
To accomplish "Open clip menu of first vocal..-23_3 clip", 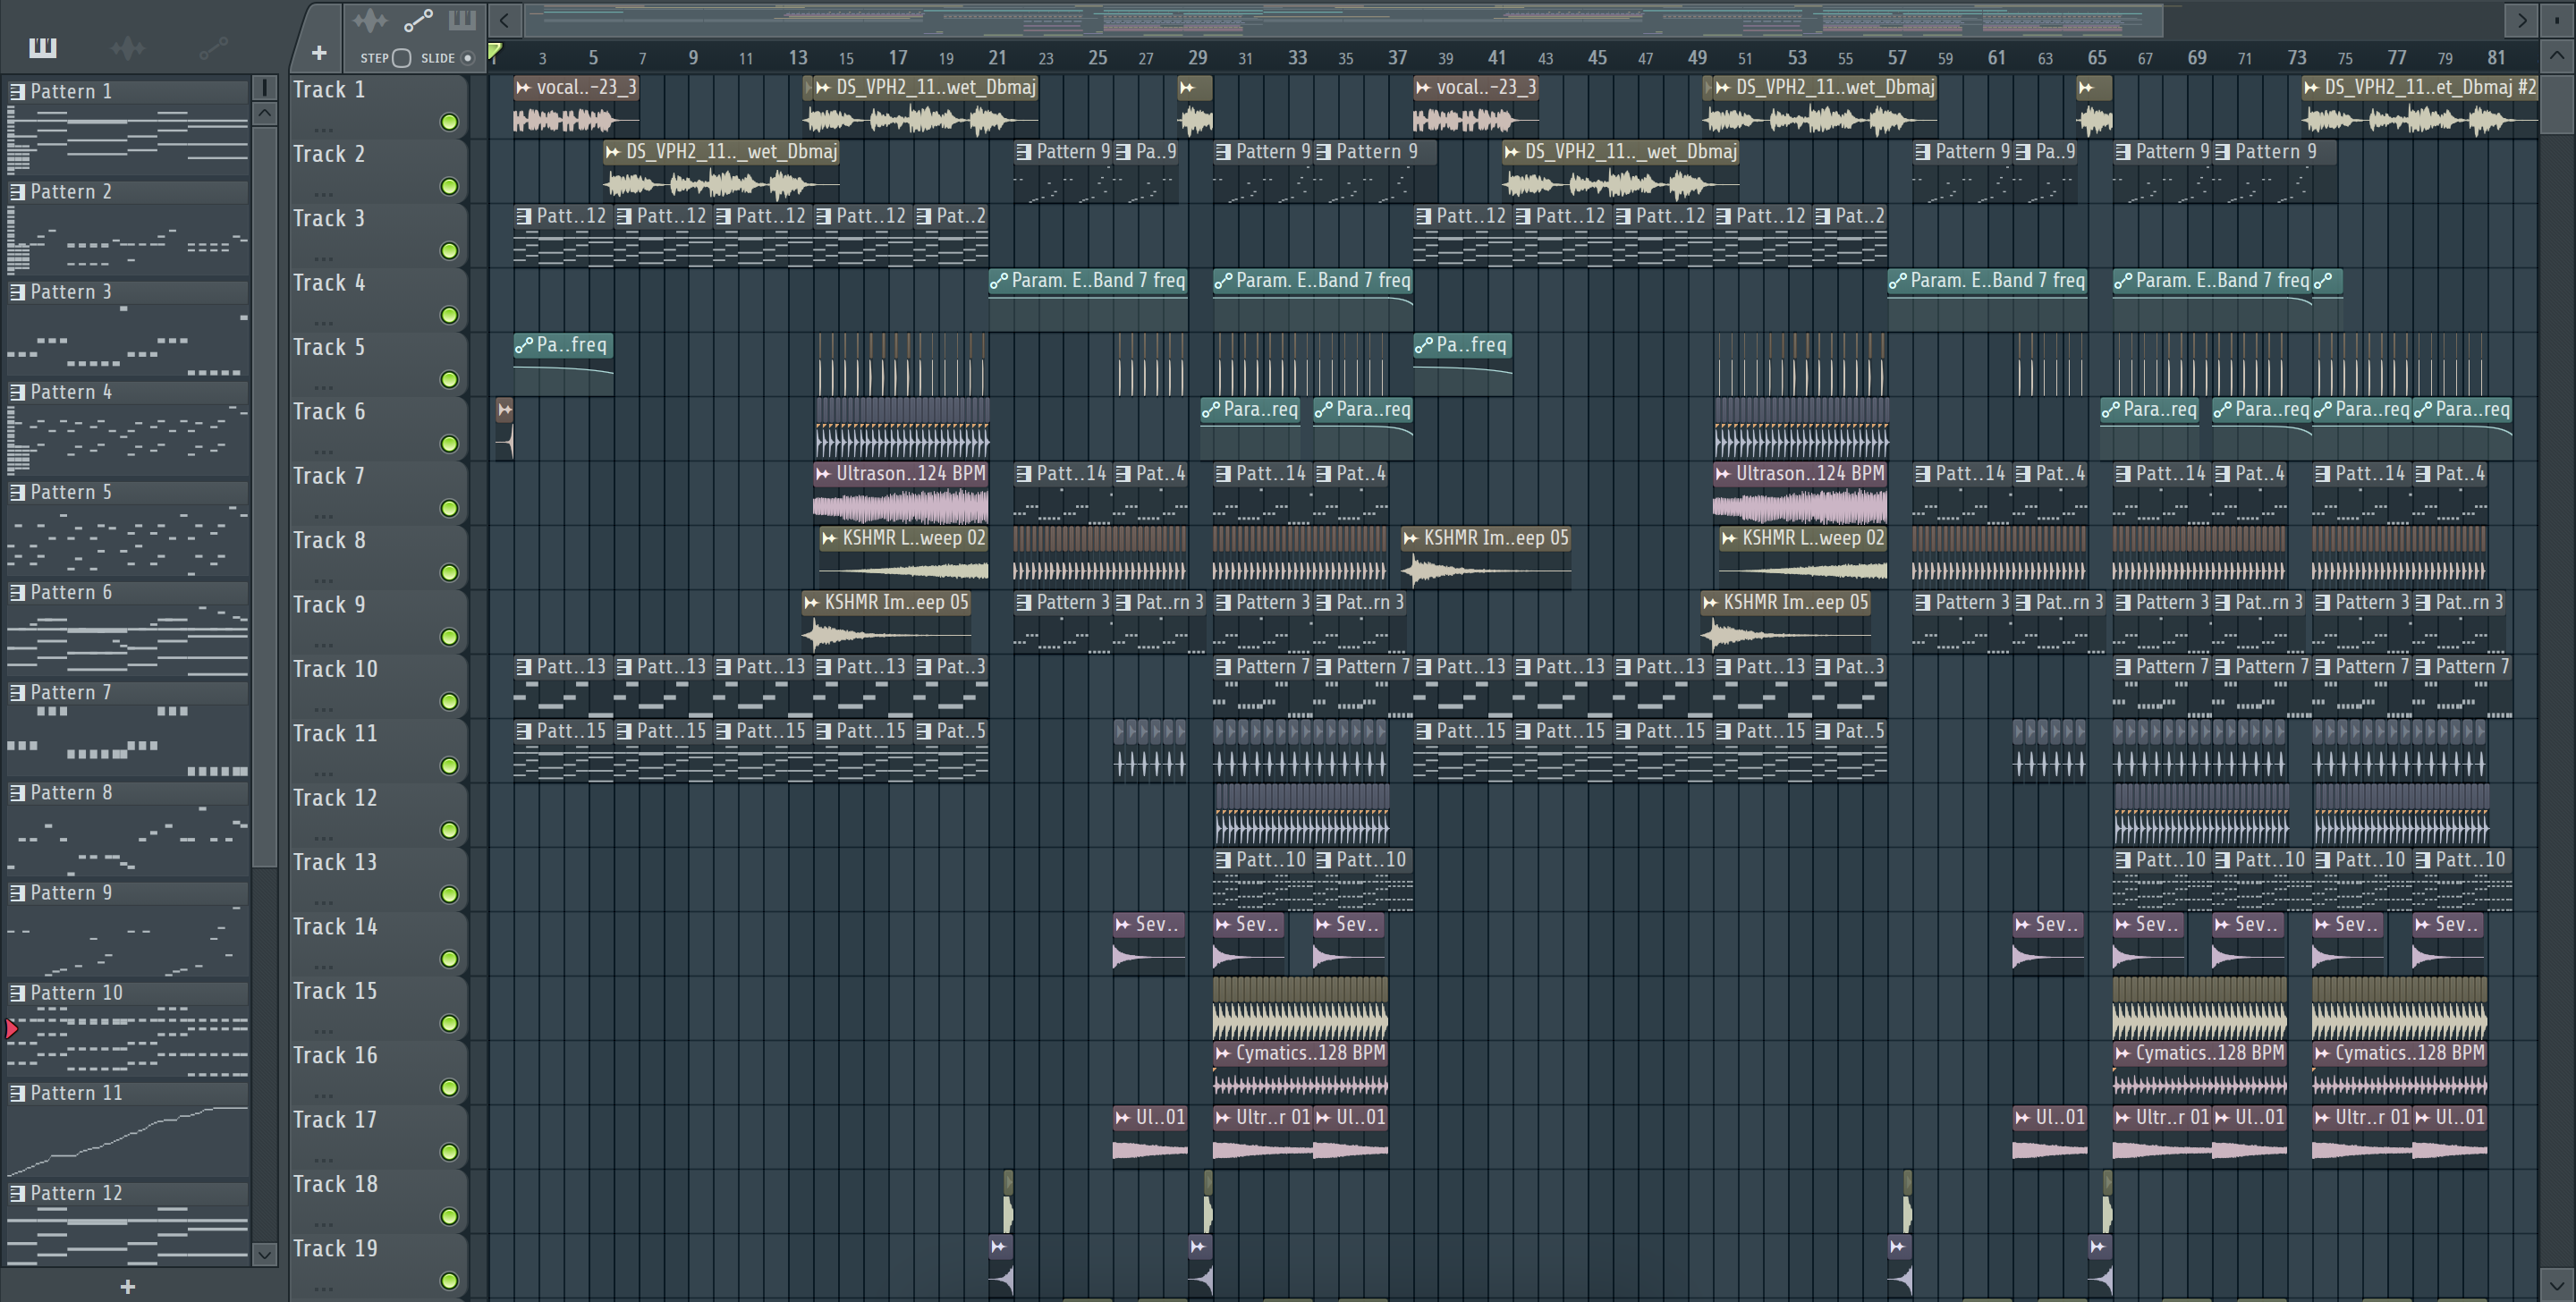I will (523, 87).
